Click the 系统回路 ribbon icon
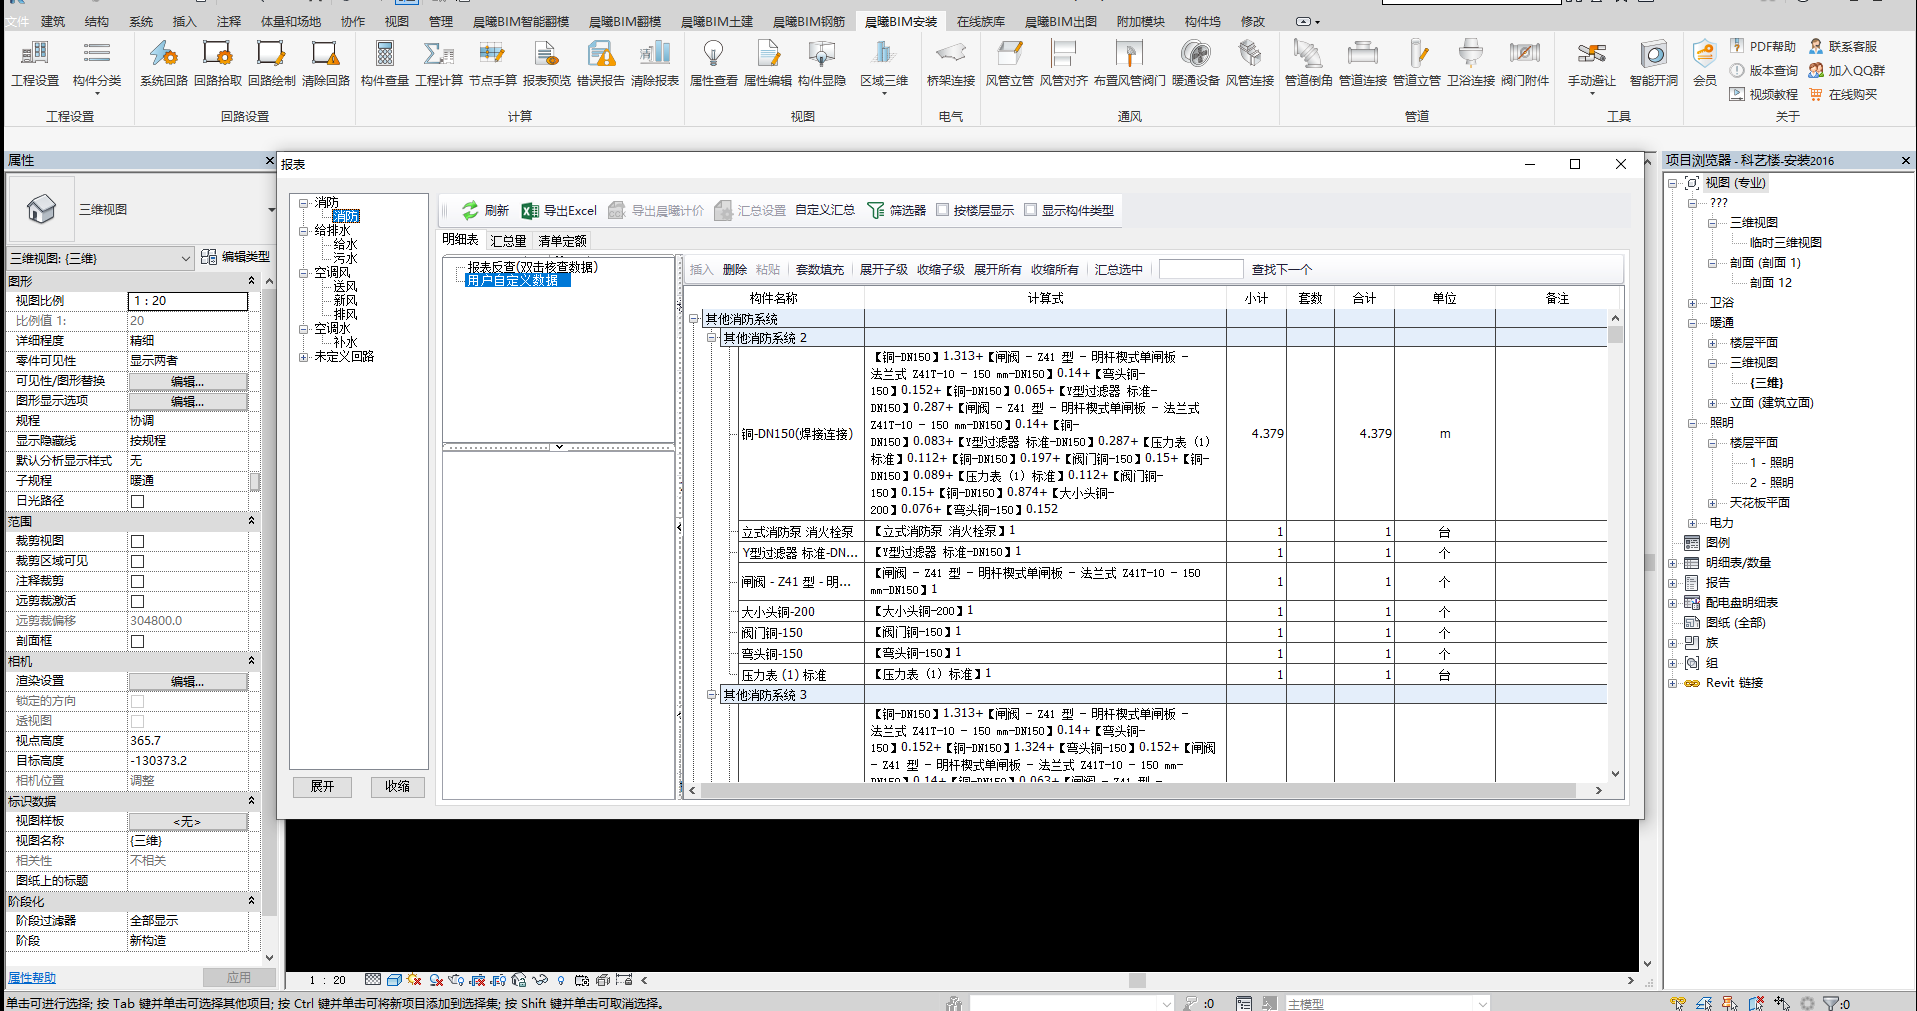Viewport: 1917px width, 1011px height. (163, 54)
